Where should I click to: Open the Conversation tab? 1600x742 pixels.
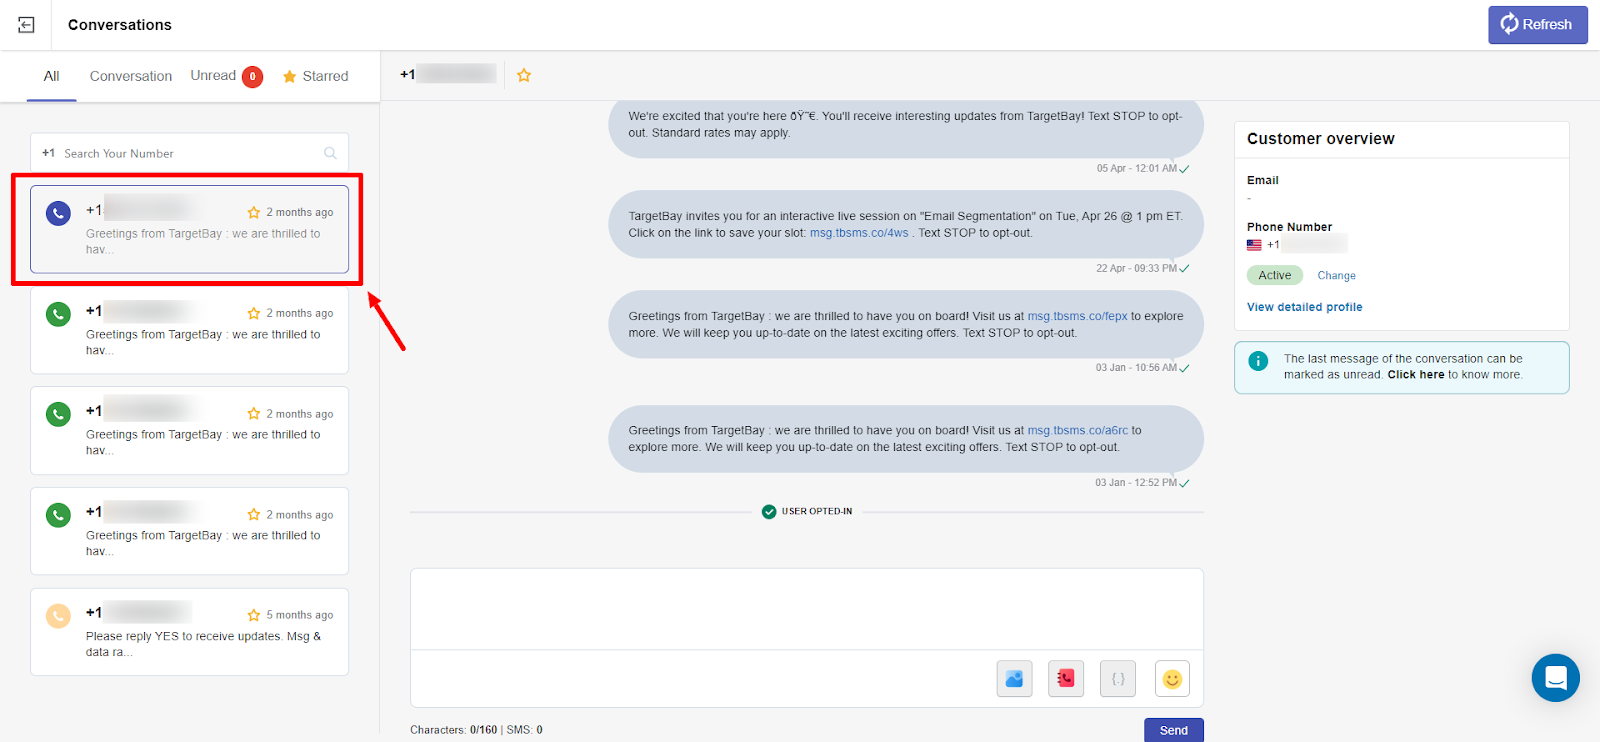131,76
